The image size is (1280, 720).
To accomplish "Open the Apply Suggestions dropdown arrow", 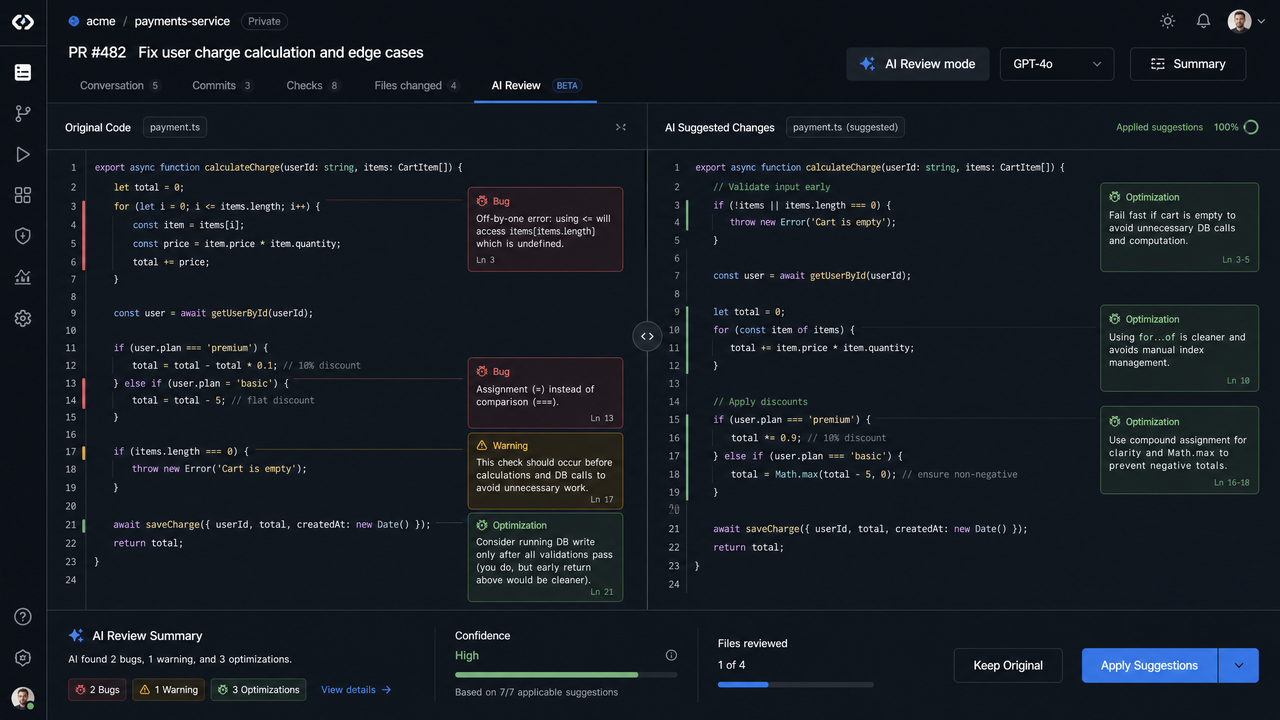I will coord(1239,665).
